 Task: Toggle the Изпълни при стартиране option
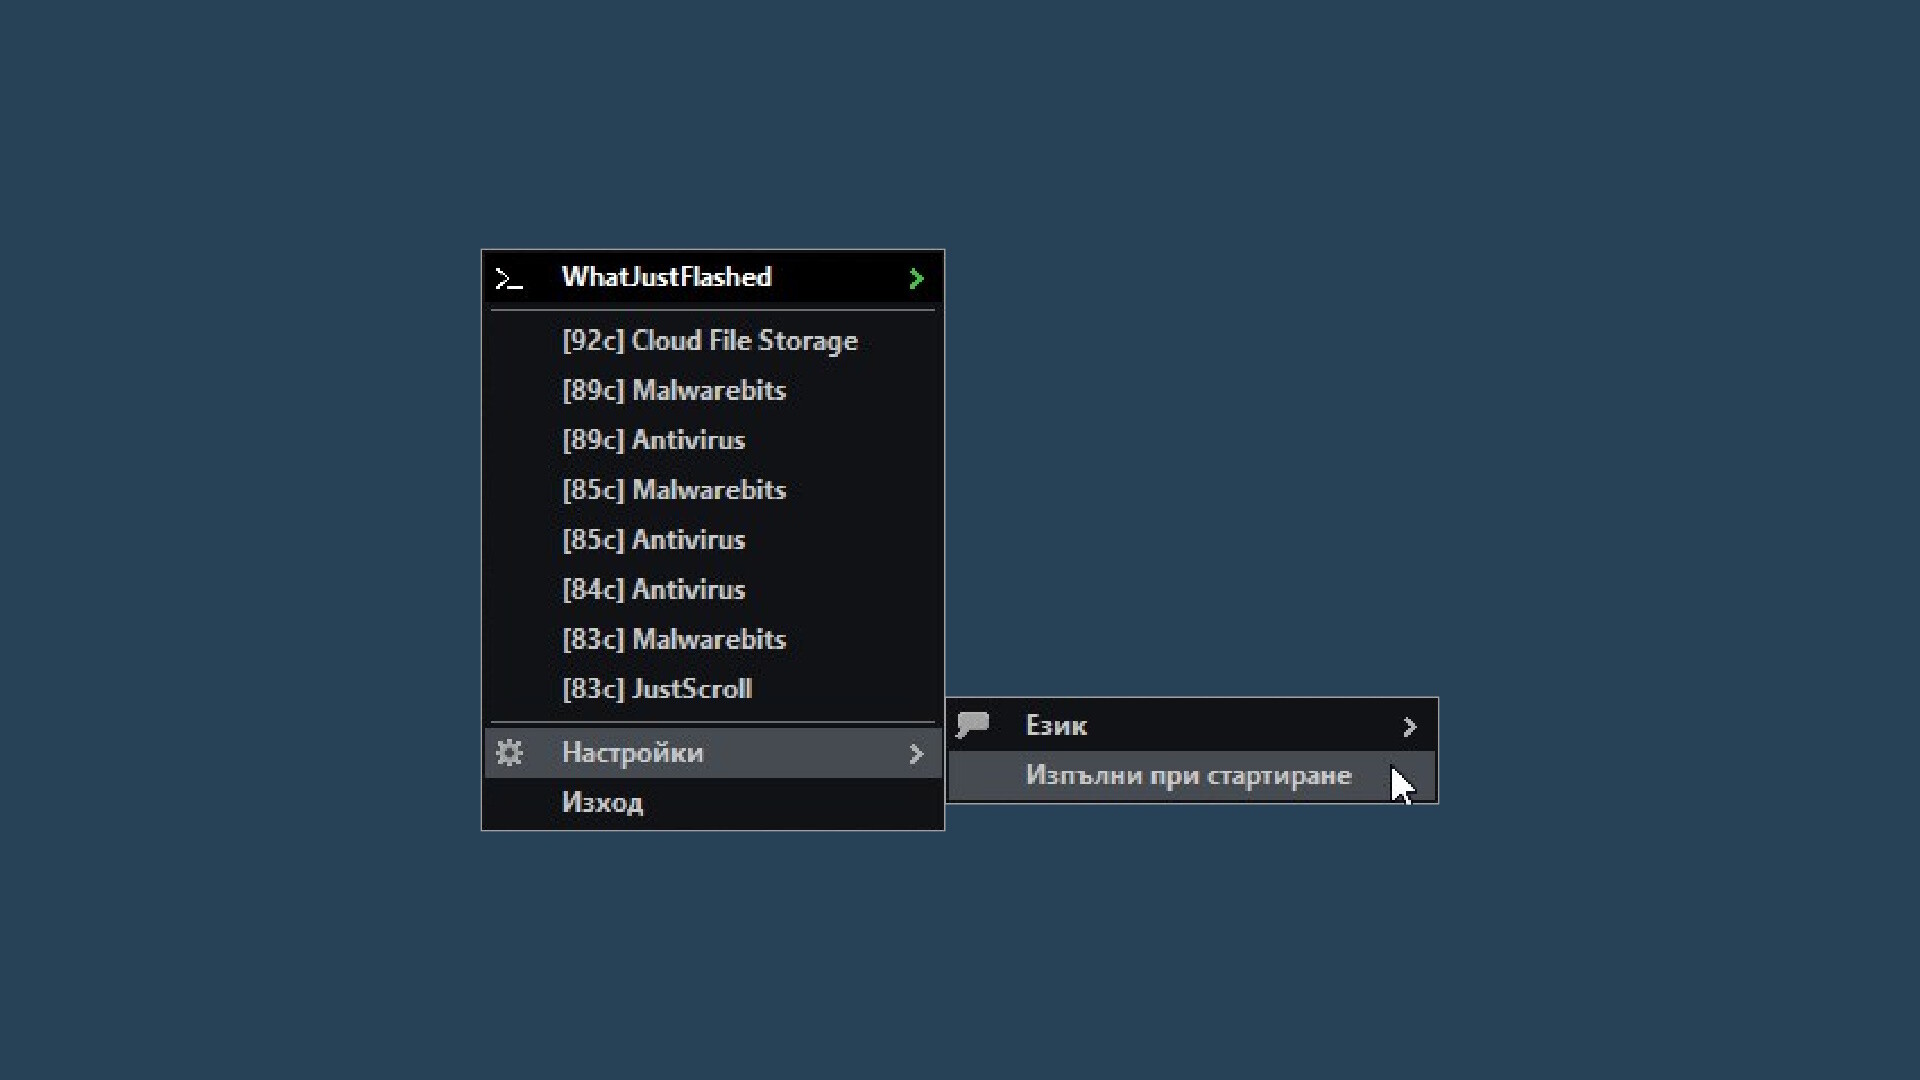(x=1188, y=776)
